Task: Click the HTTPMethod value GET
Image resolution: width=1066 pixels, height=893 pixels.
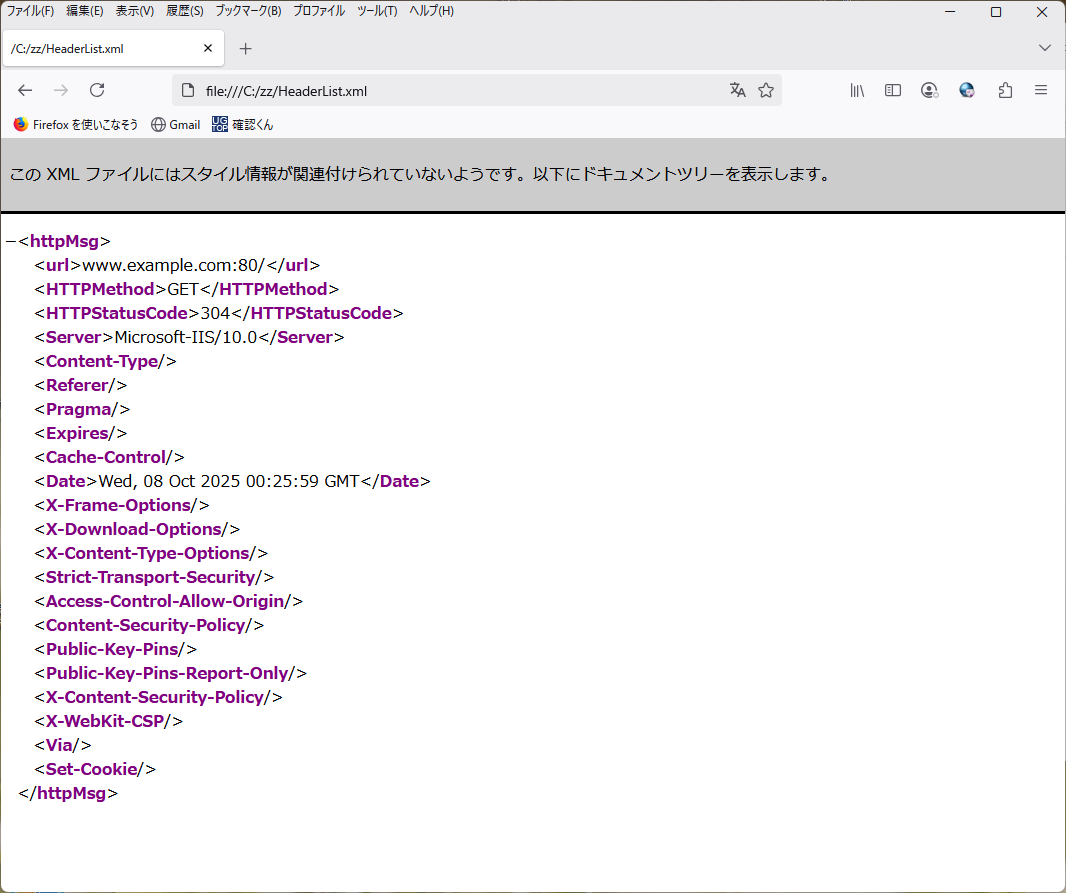Action: click(183, 289)
